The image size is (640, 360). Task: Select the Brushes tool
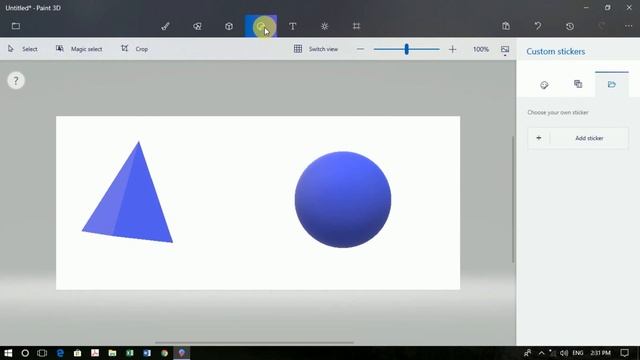[x=165, y=26]
